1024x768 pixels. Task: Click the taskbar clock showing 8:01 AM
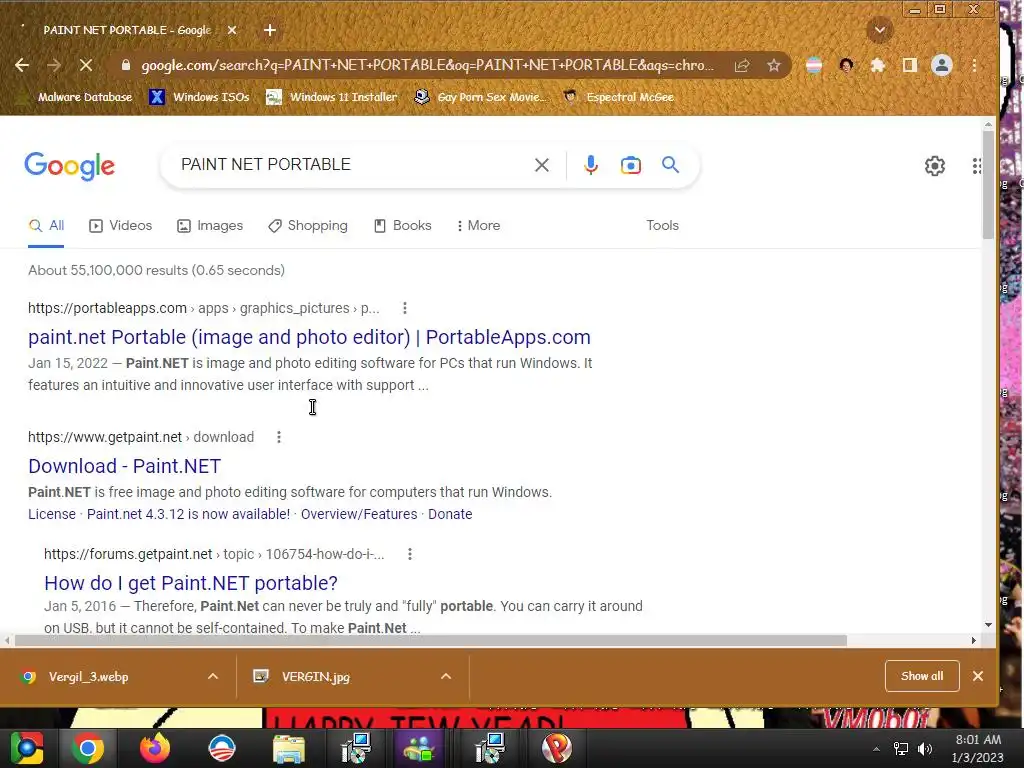click(x=977, y=748)
